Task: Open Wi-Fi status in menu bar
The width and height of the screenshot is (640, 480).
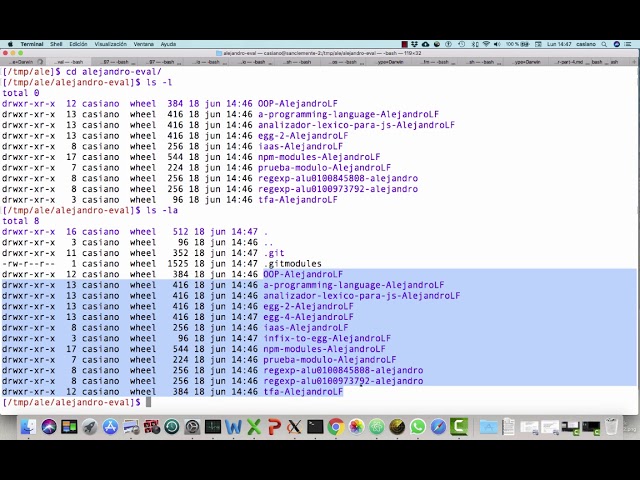Action: [486, 44]
